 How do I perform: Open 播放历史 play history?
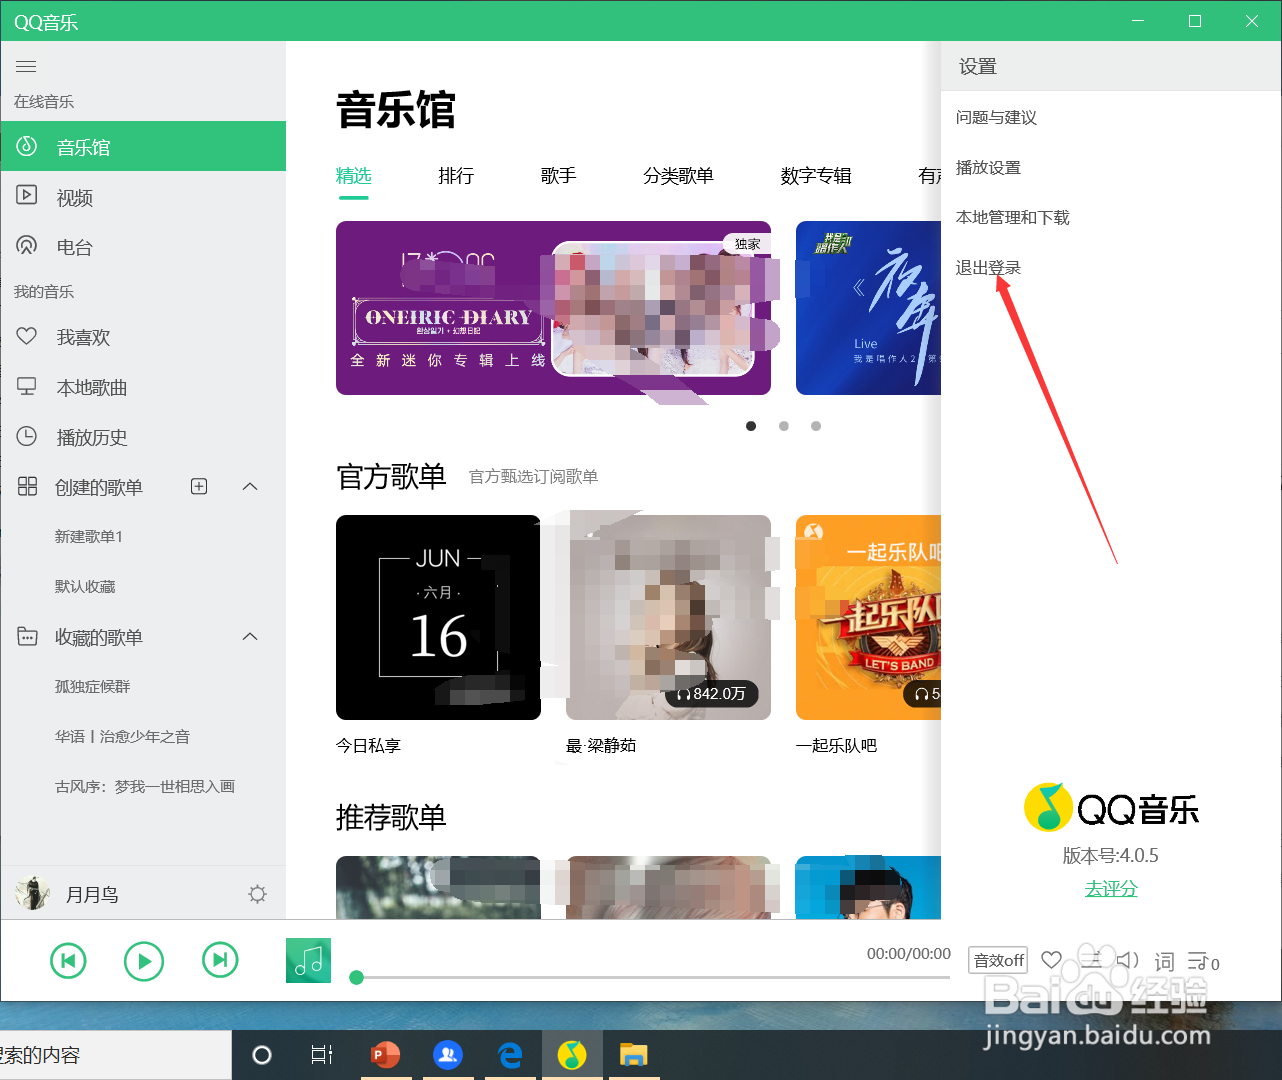point(143,437)
